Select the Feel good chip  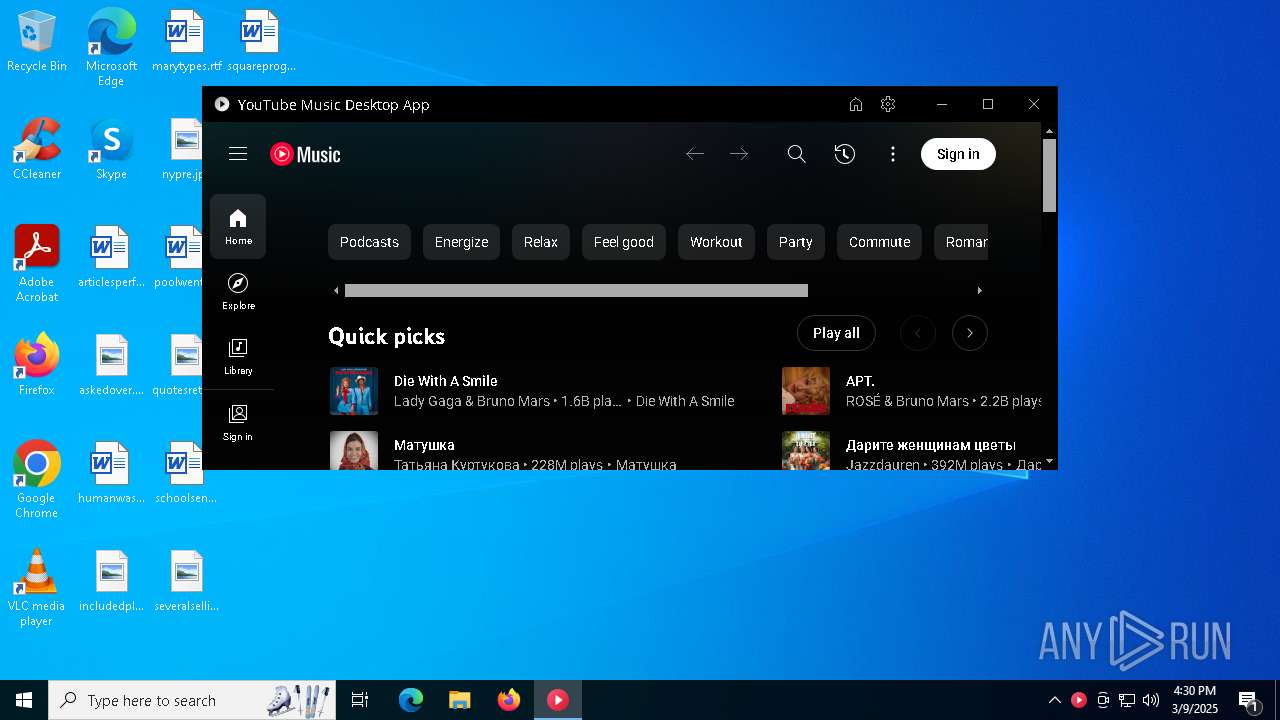point(624,242)
